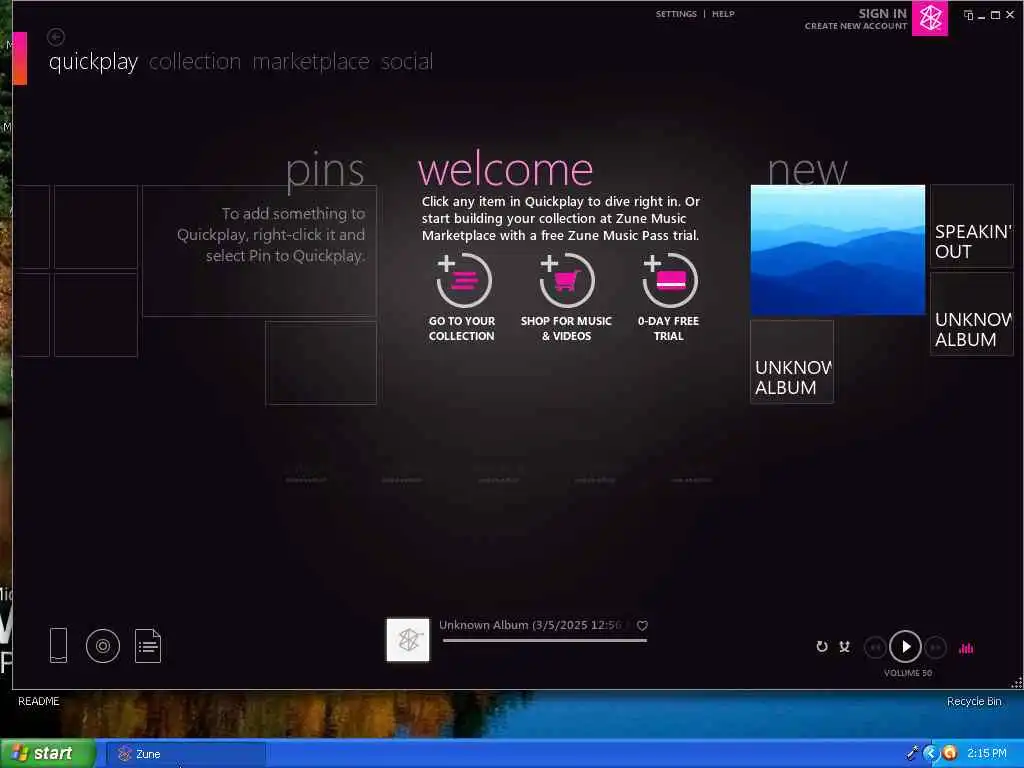Screen dimensions: 1024x768
Task: Click the Free Trial pass icon
Action: (669, 280)
